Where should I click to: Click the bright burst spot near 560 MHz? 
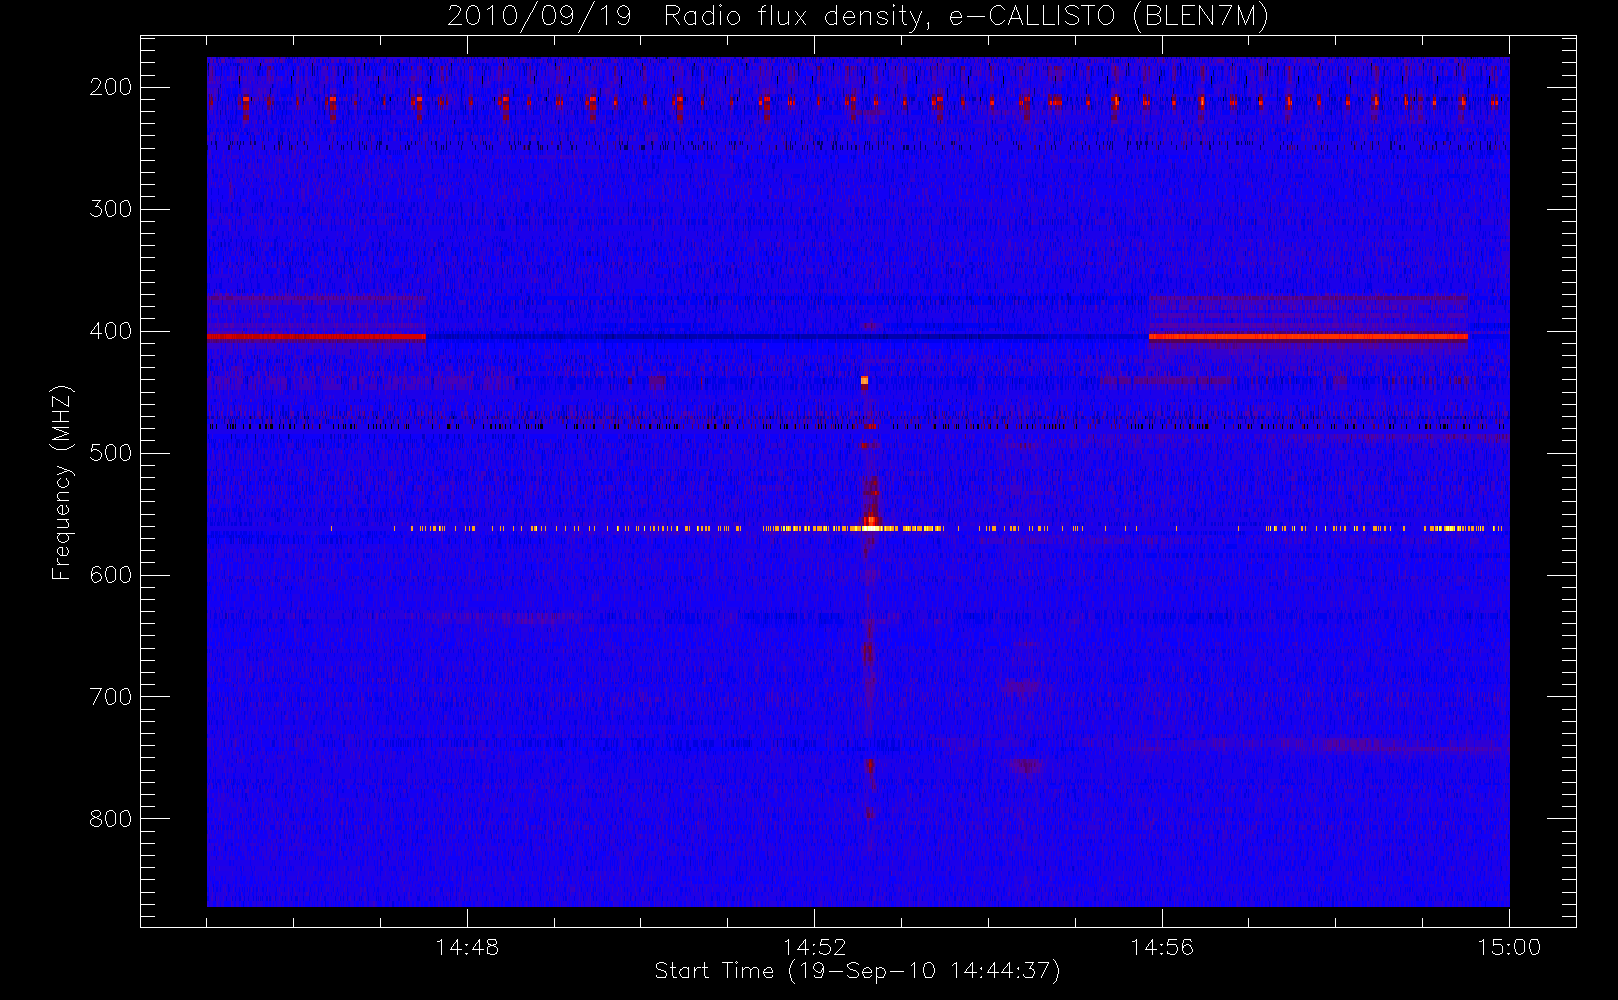(x=871, y=523)
